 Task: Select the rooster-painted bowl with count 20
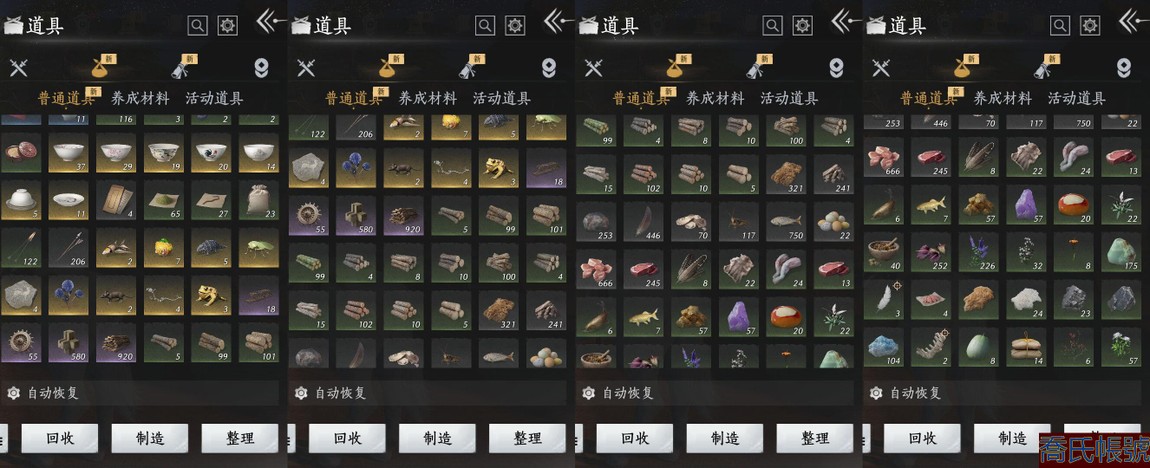click(211, 153)
